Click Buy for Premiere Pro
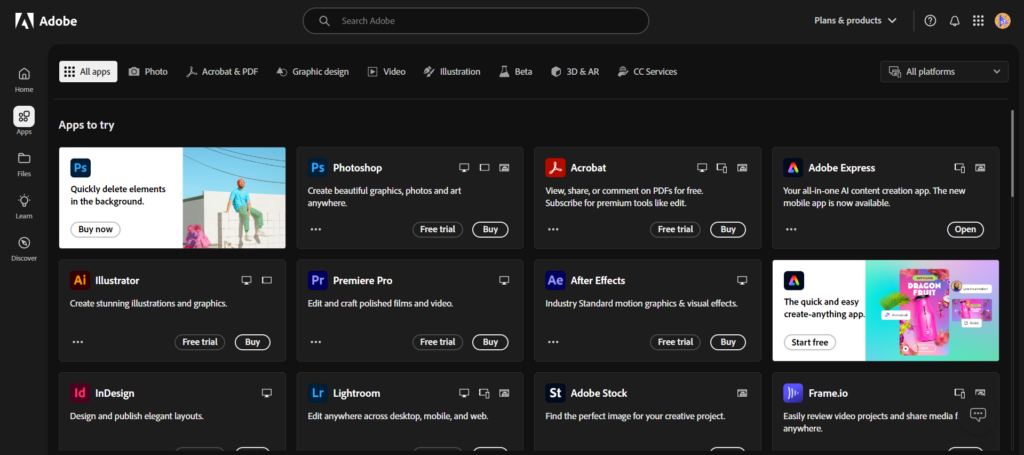 point(490,342)
